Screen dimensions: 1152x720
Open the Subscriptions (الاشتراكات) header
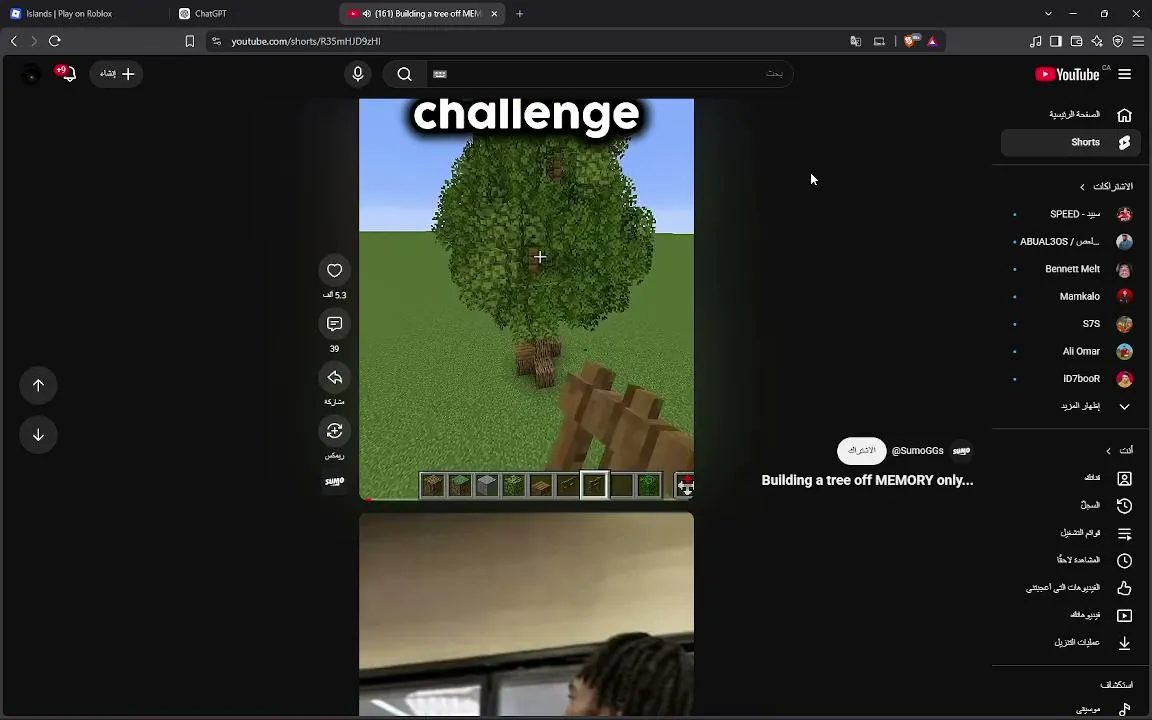coord(1106,187)
